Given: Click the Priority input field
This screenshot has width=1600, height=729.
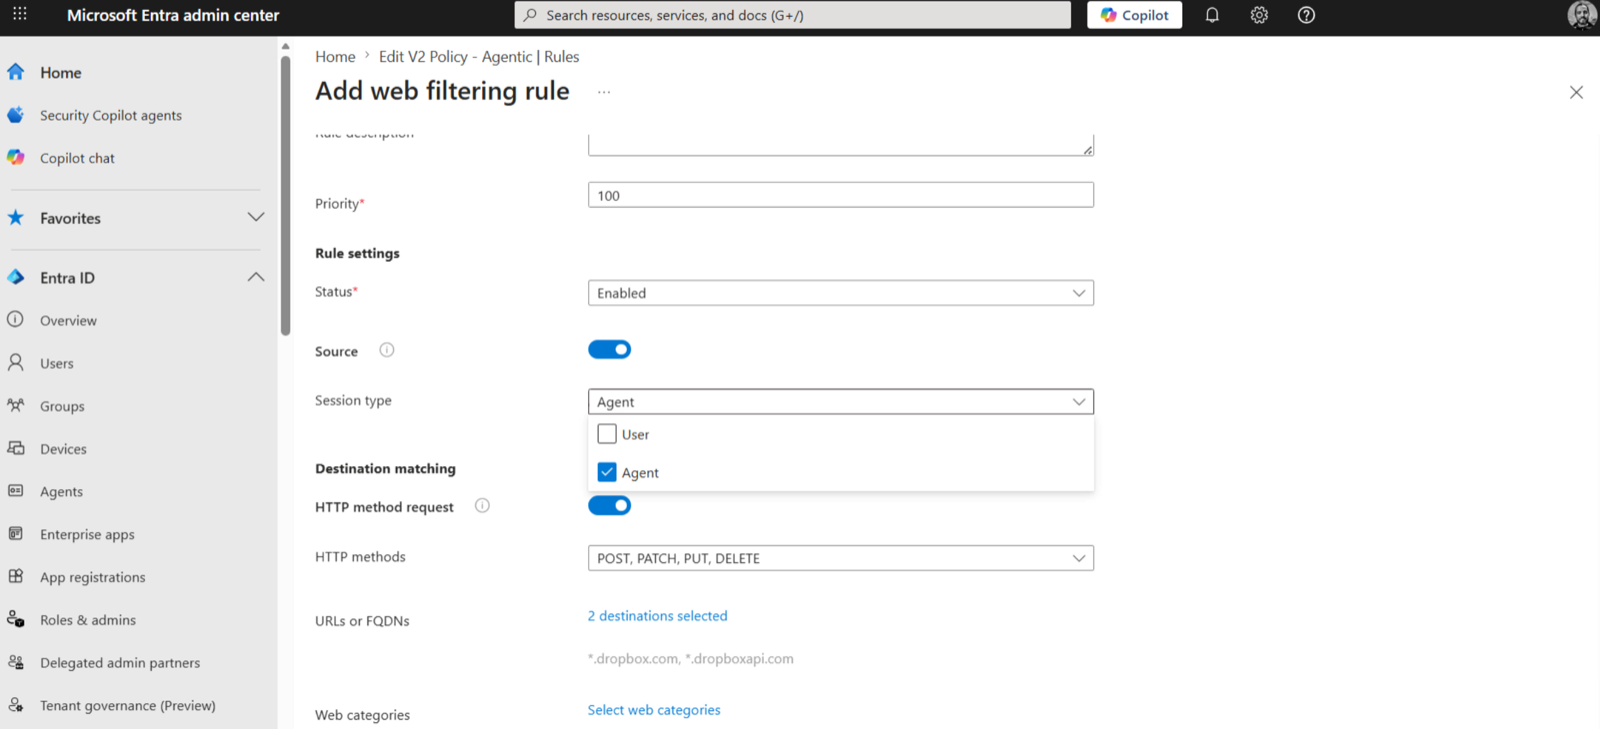Looking at the screenshot, I should point(841,195).
